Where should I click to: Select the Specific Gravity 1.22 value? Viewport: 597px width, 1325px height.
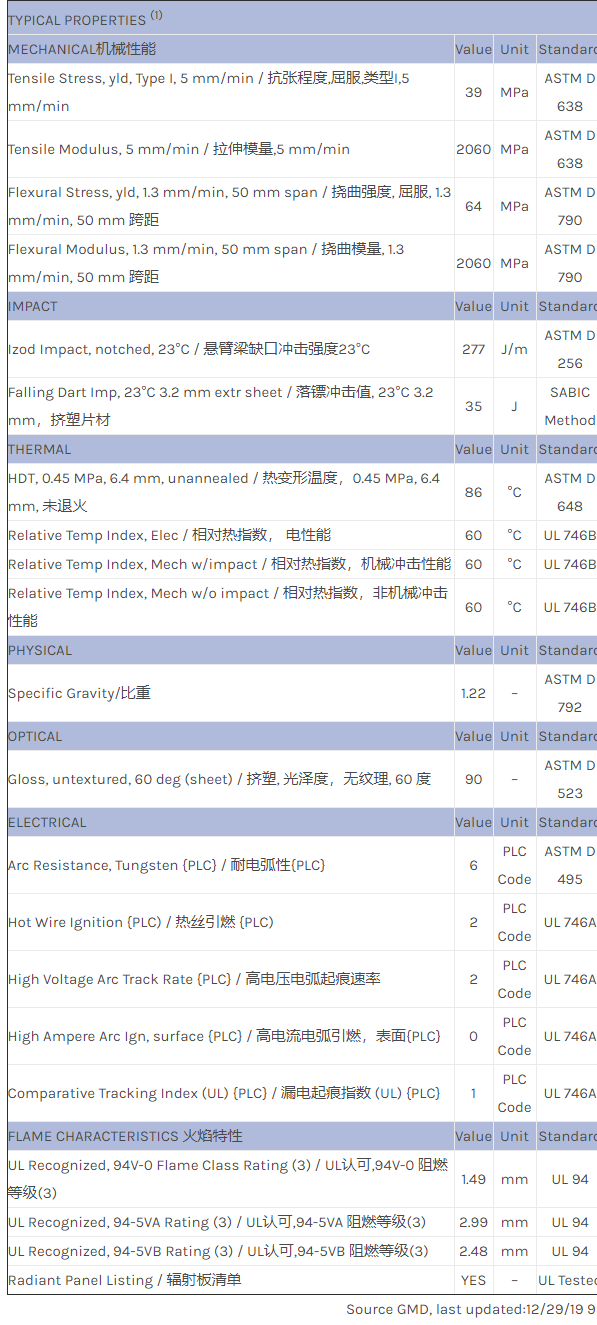(474, 693)
